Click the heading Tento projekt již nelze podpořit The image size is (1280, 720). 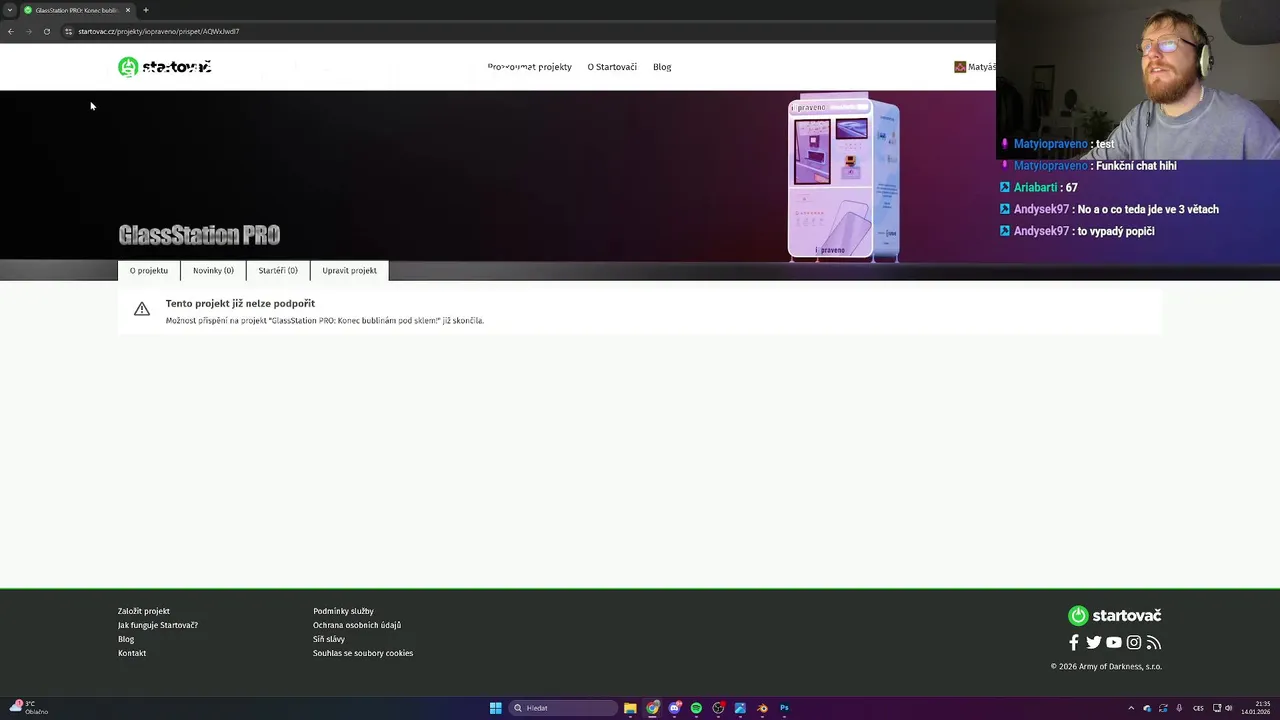240,303
